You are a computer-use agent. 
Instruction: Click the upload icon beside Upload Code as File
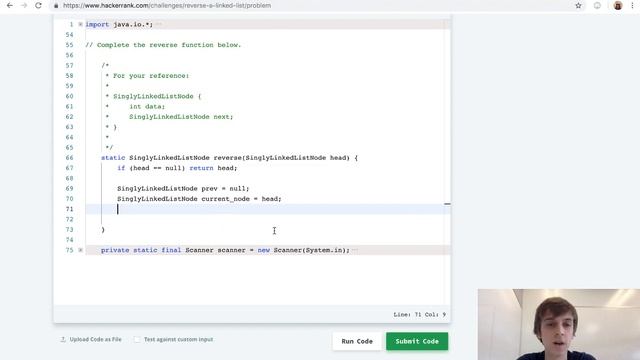63,340
